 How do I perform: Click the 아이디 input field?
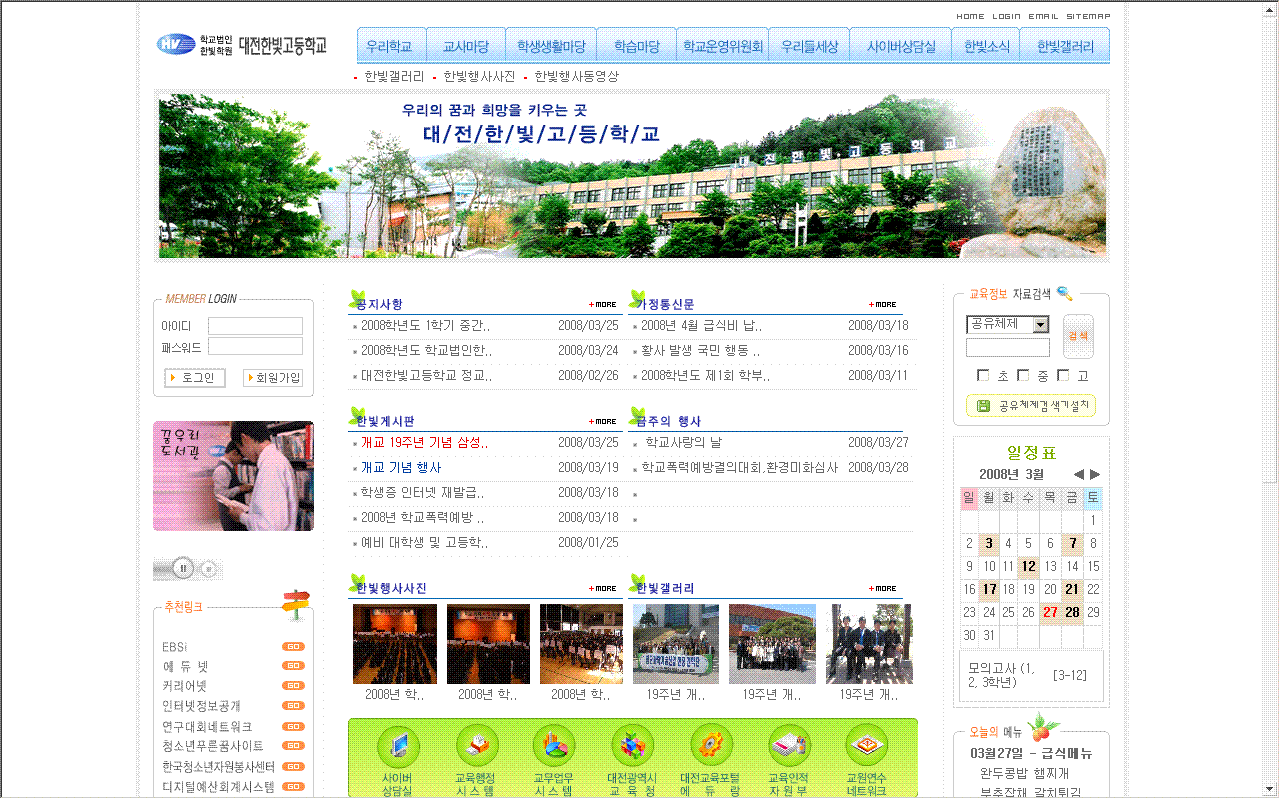coord(255,326)
